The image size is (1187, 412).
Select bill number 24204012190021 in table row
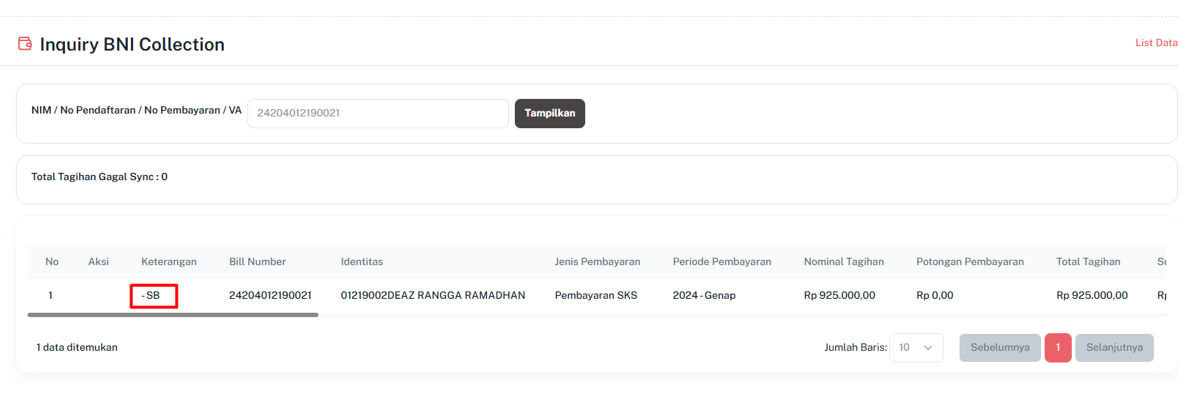click(x=270, y=295)
